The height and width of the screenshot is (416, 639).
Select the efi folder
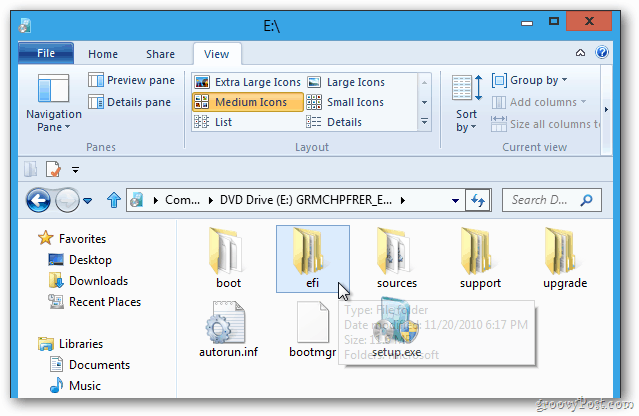tap(313, 259)
